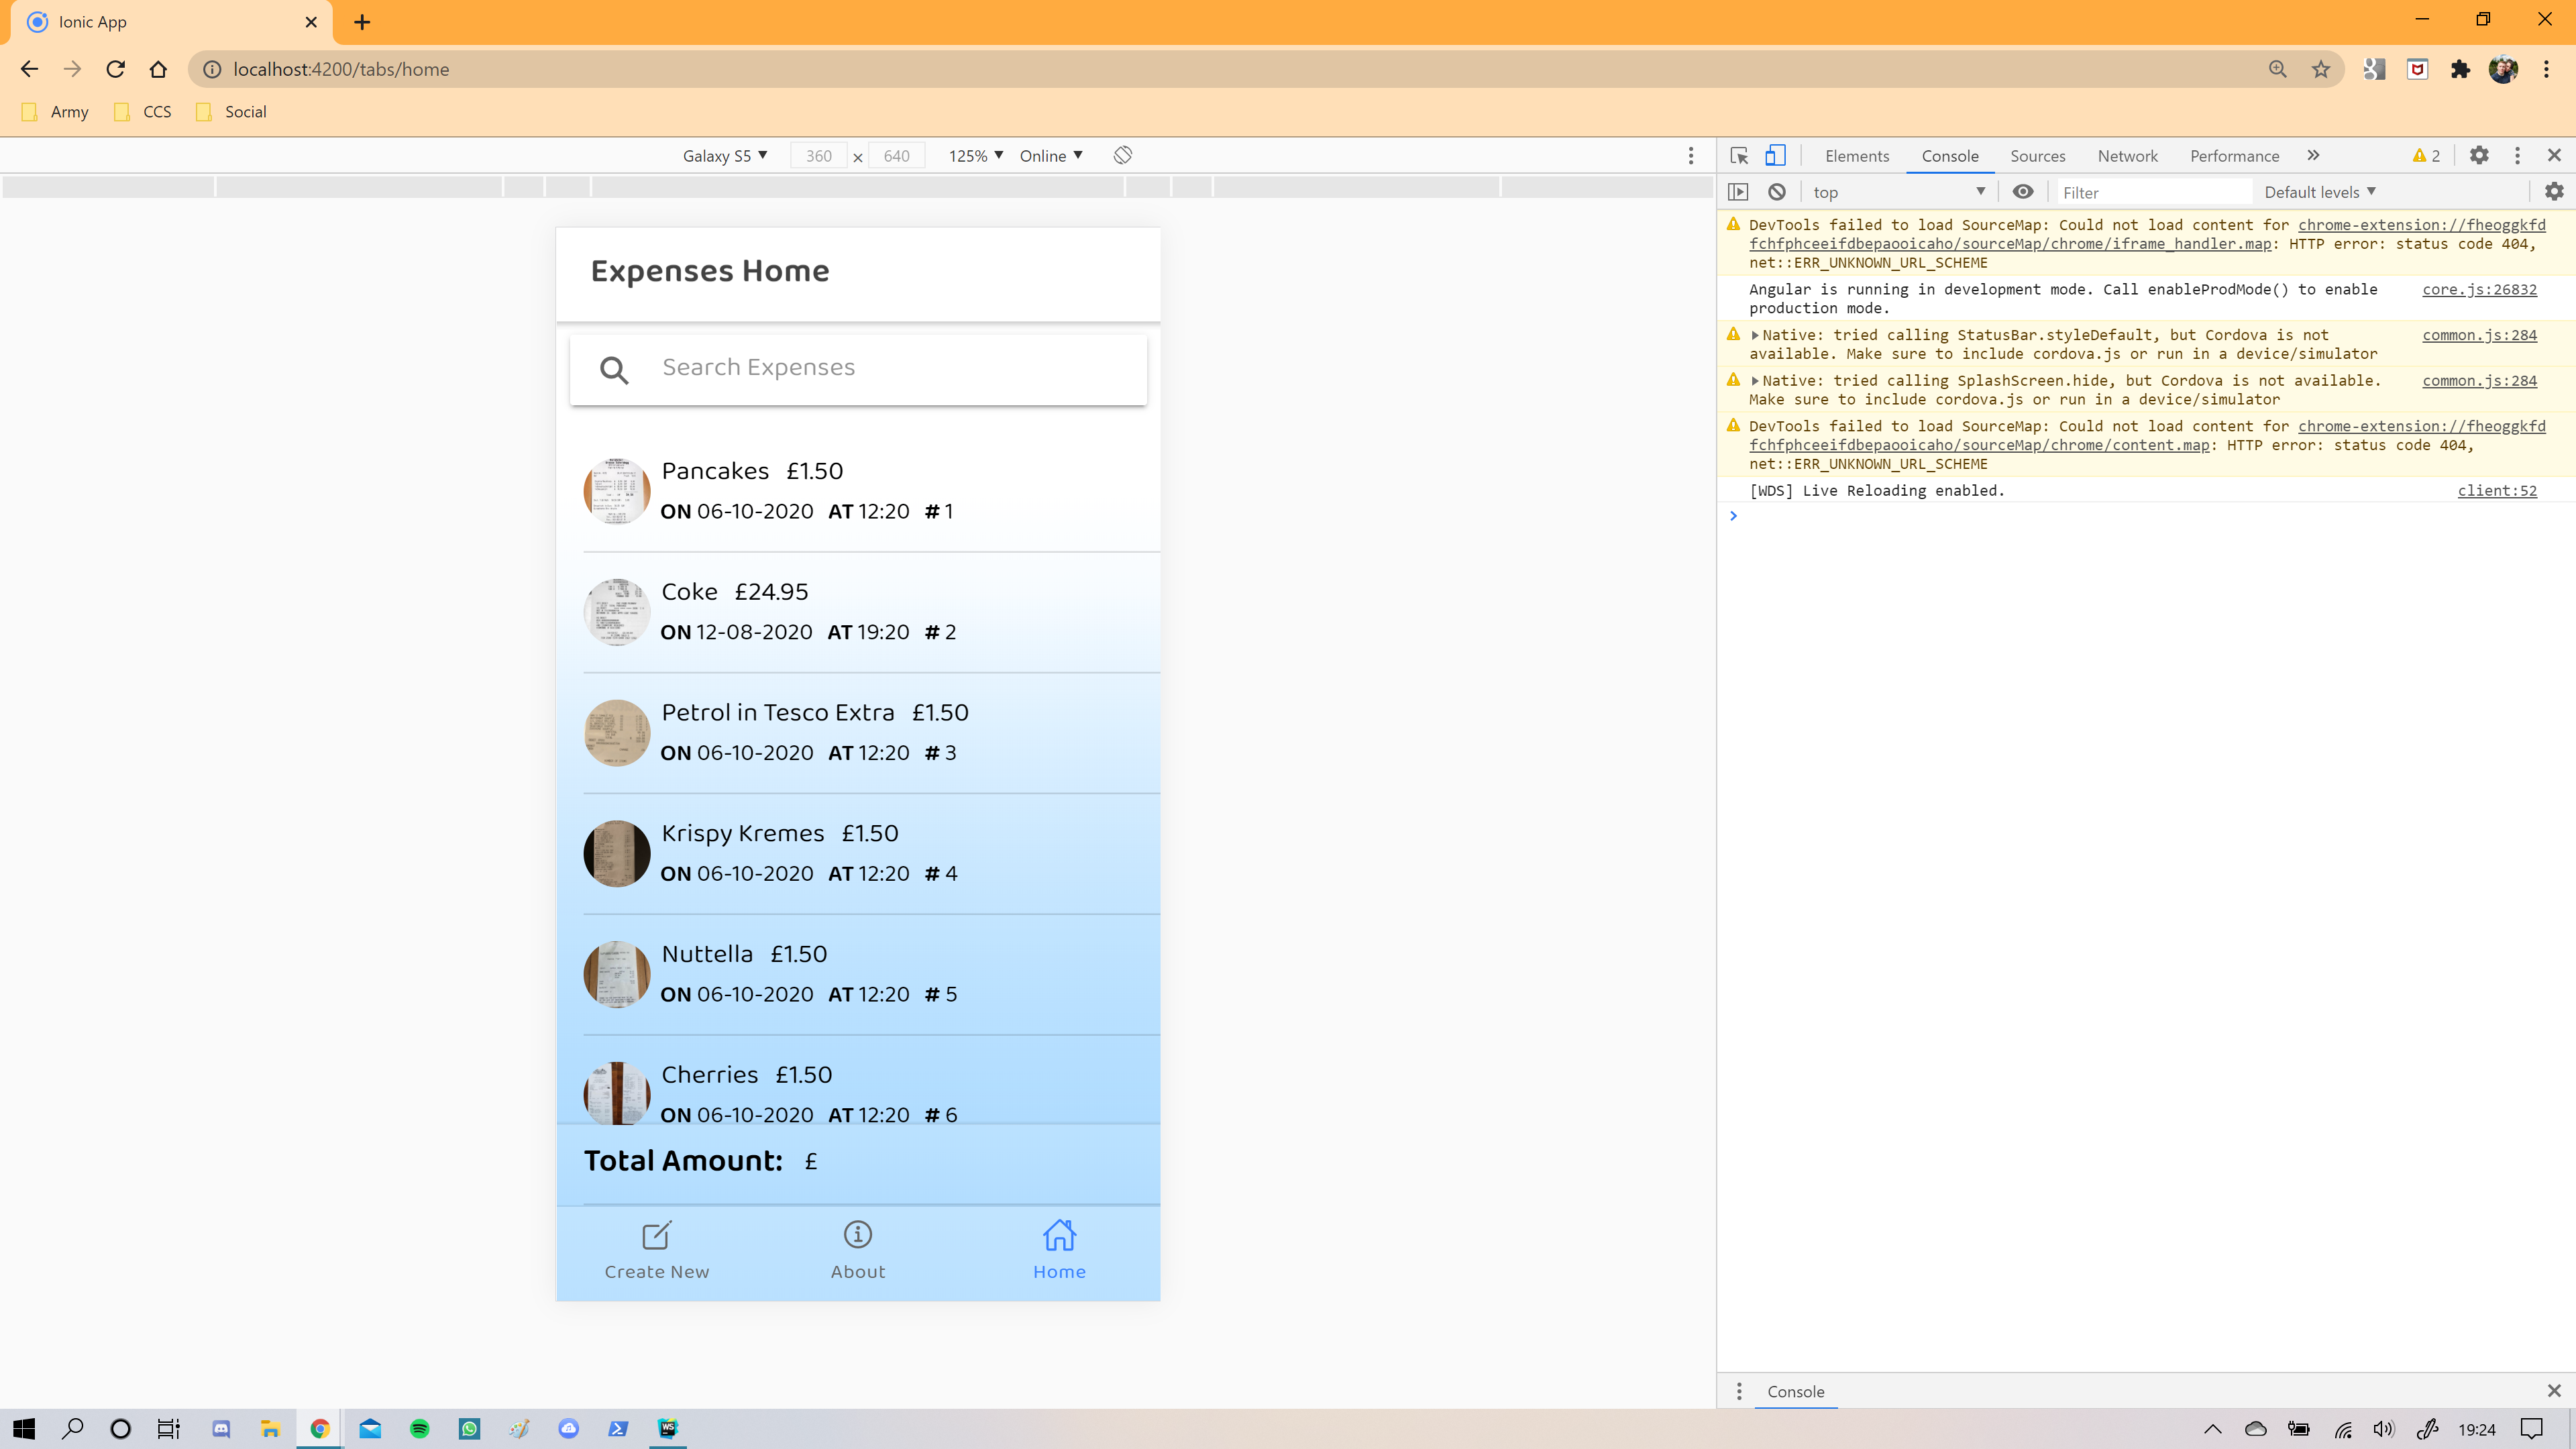
Task: Open the core.js:26832 source link
Action: coord(2479,289)
